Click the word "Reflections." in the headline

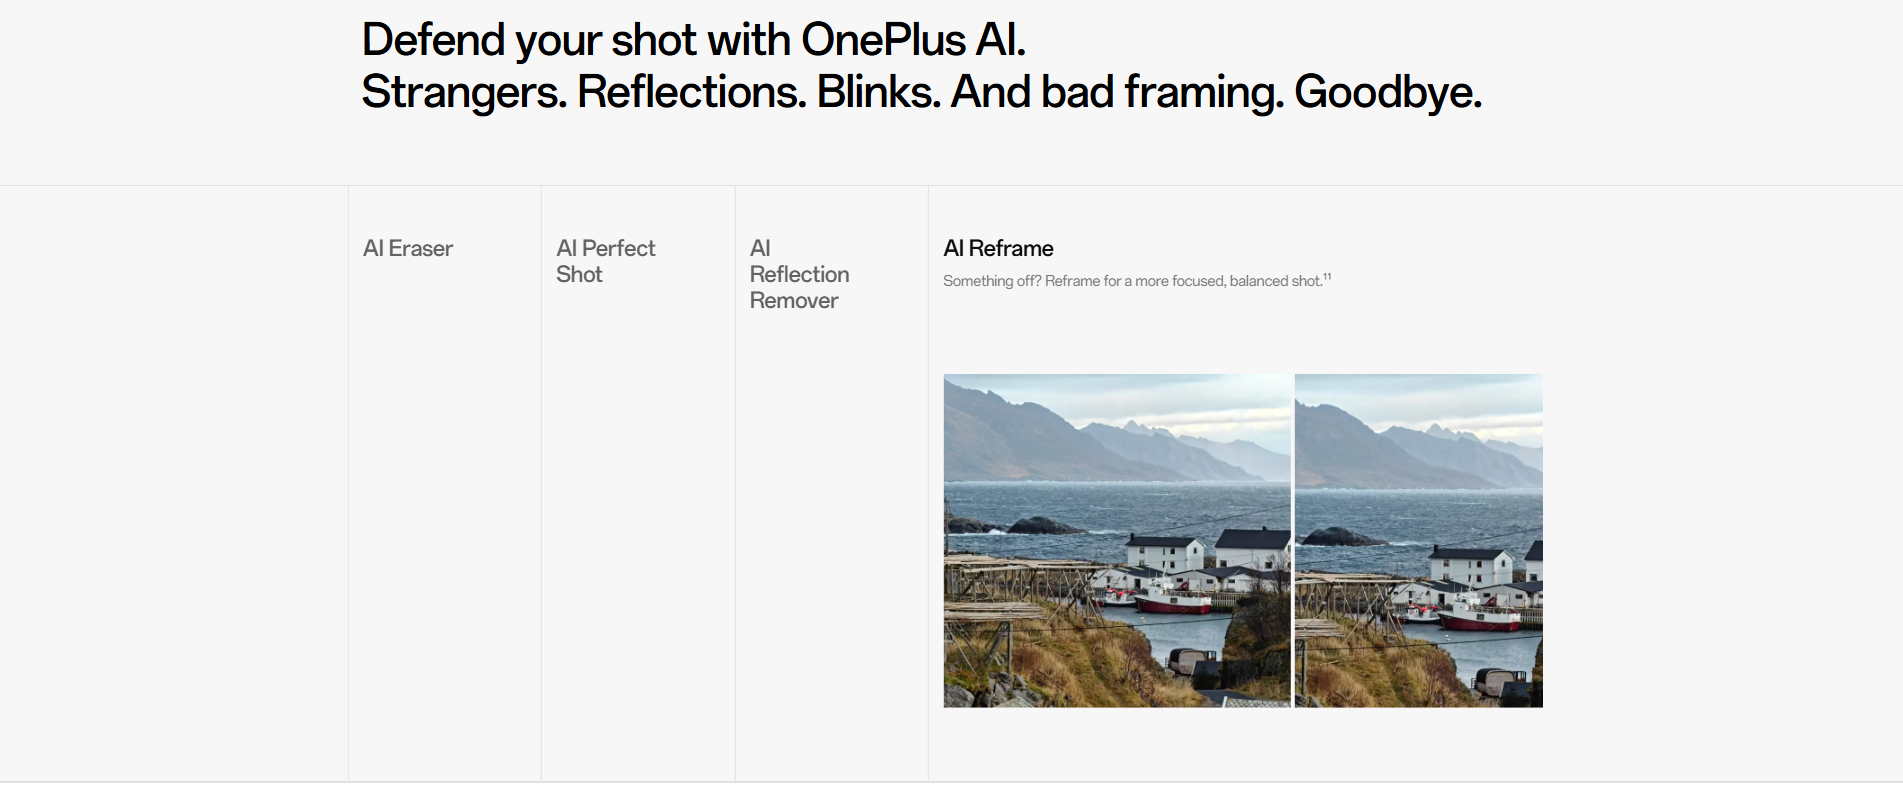[x=691, y=93]
